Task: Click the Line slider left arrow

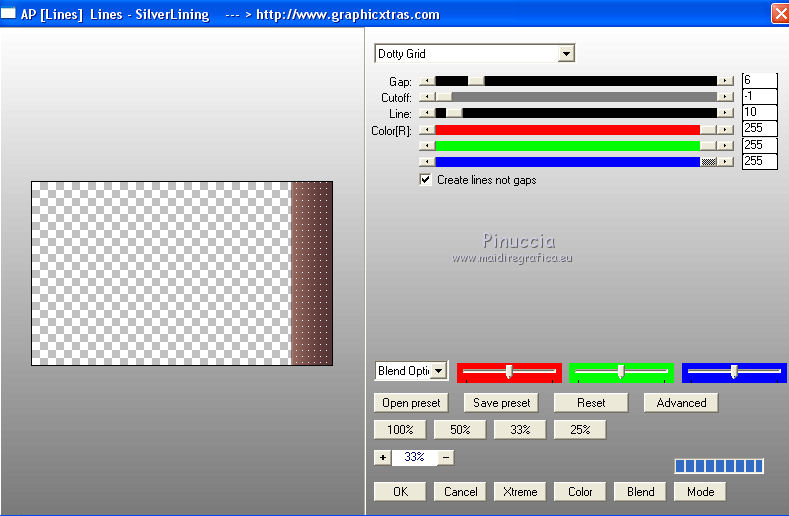Action: [x=427, y=113]
